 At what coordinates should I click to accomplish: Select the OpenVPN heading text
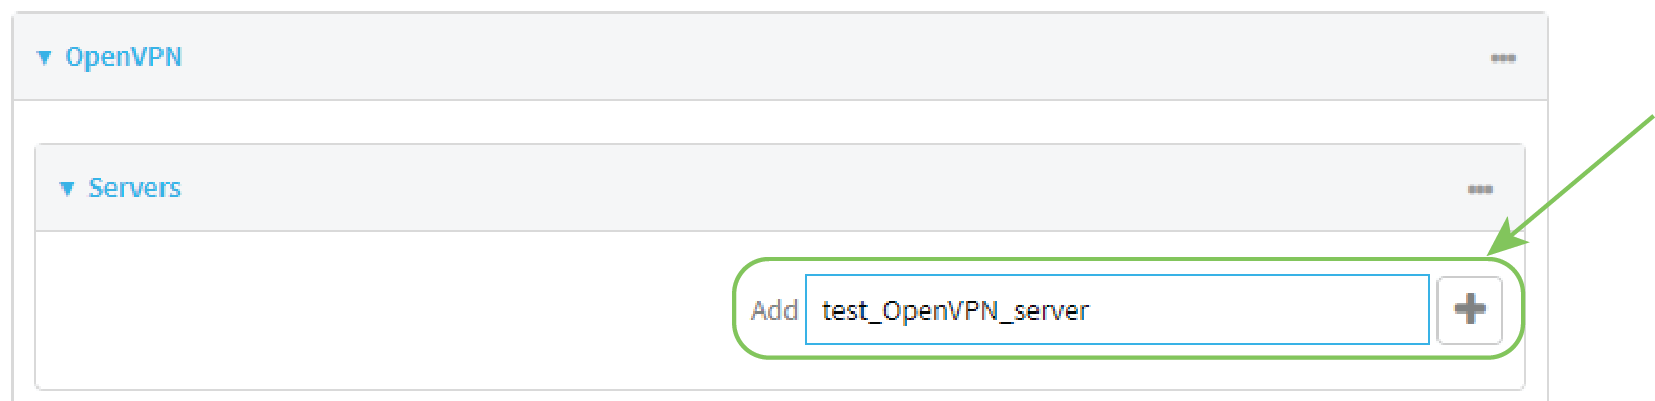click(x=123, y=57)
